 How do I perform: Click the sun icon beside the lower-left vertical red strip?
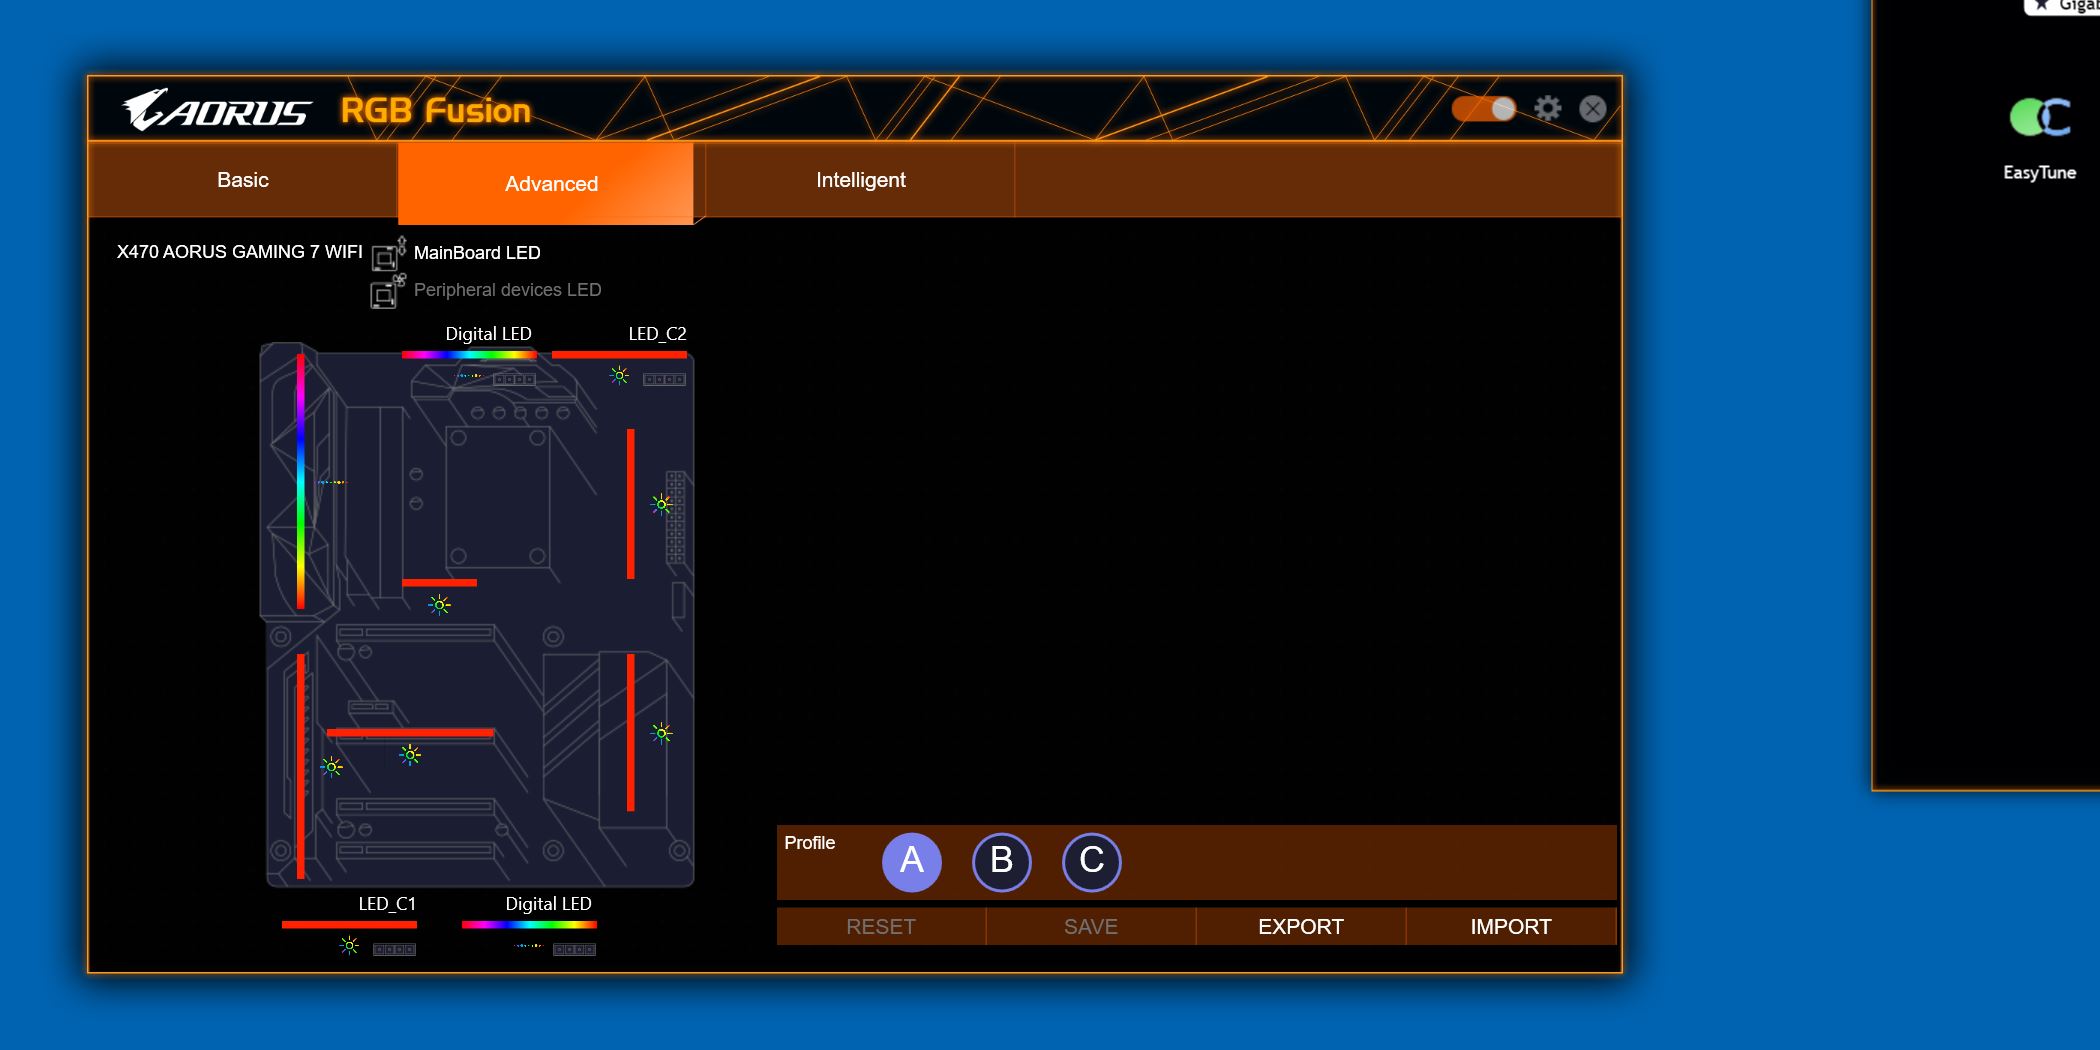332,767
